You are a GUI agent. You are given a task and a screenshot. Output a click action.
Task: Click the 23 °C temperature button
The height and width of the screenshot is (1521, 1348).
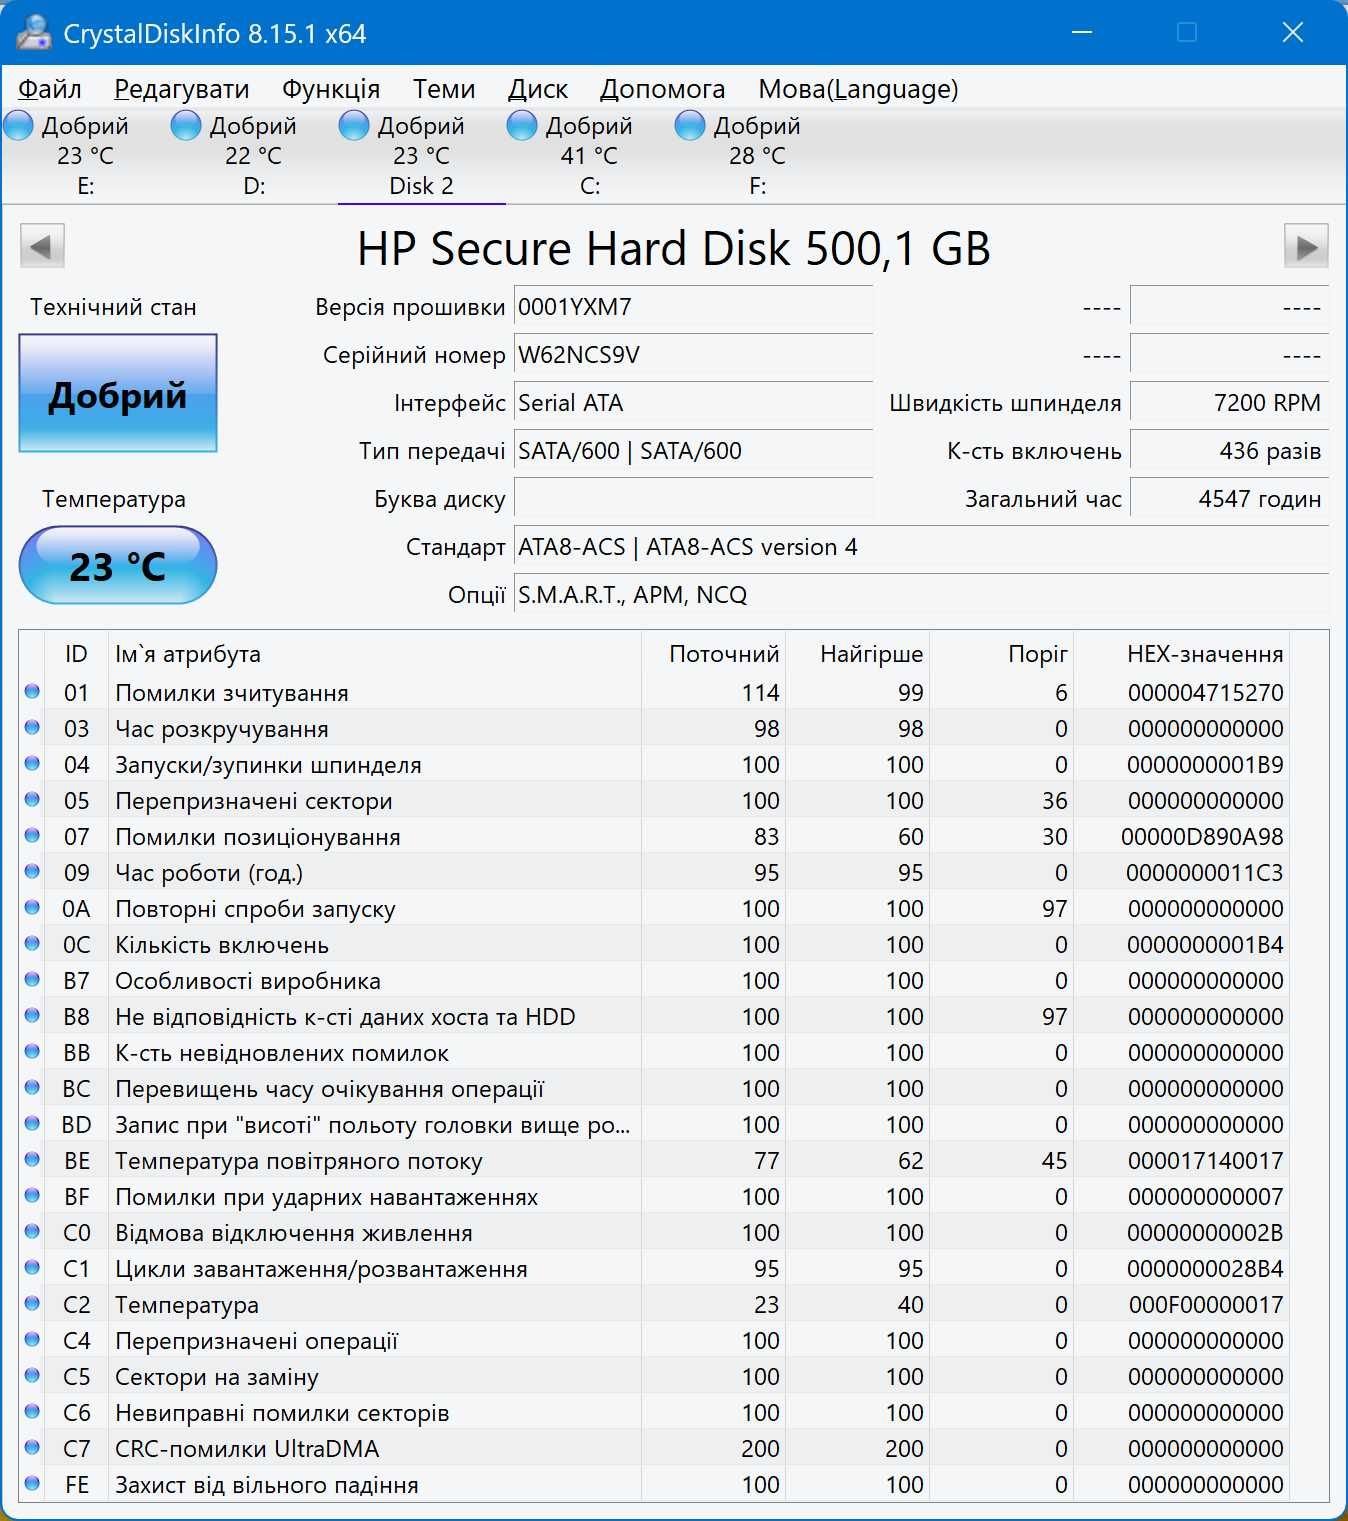[x=118, y=566]
